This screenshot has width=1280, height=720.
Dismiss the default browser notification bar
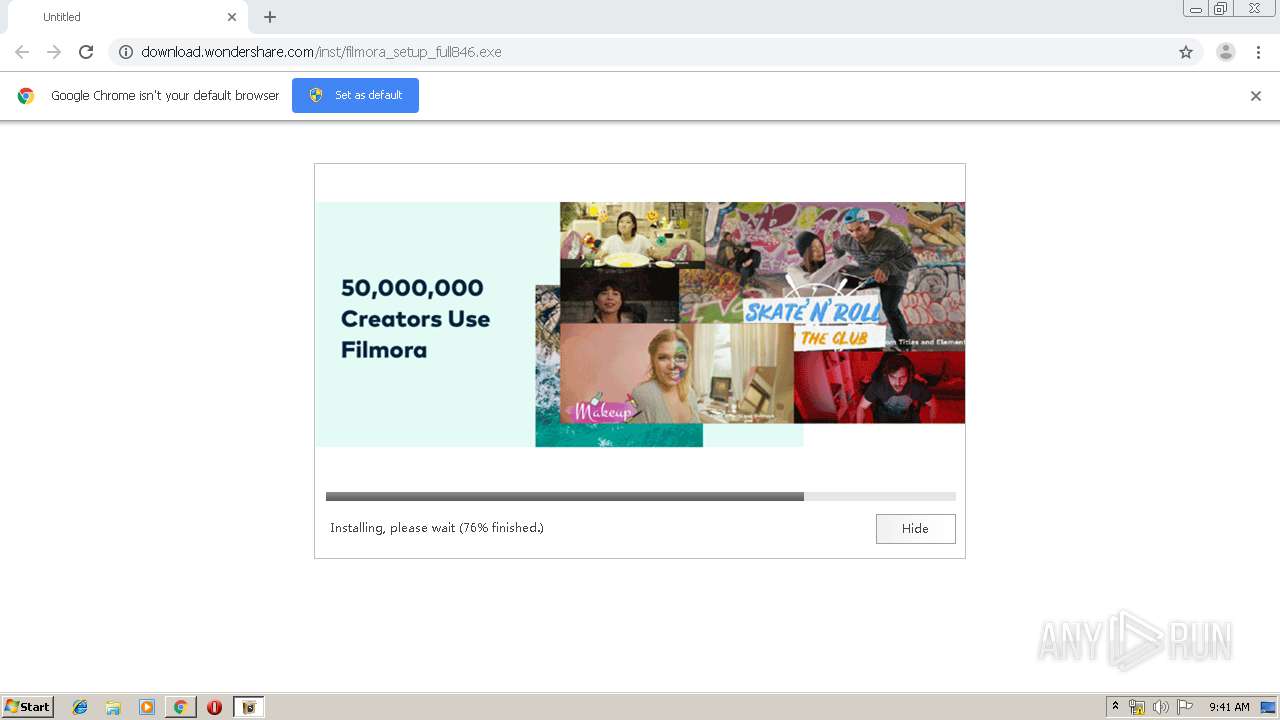pos(1256,96)
